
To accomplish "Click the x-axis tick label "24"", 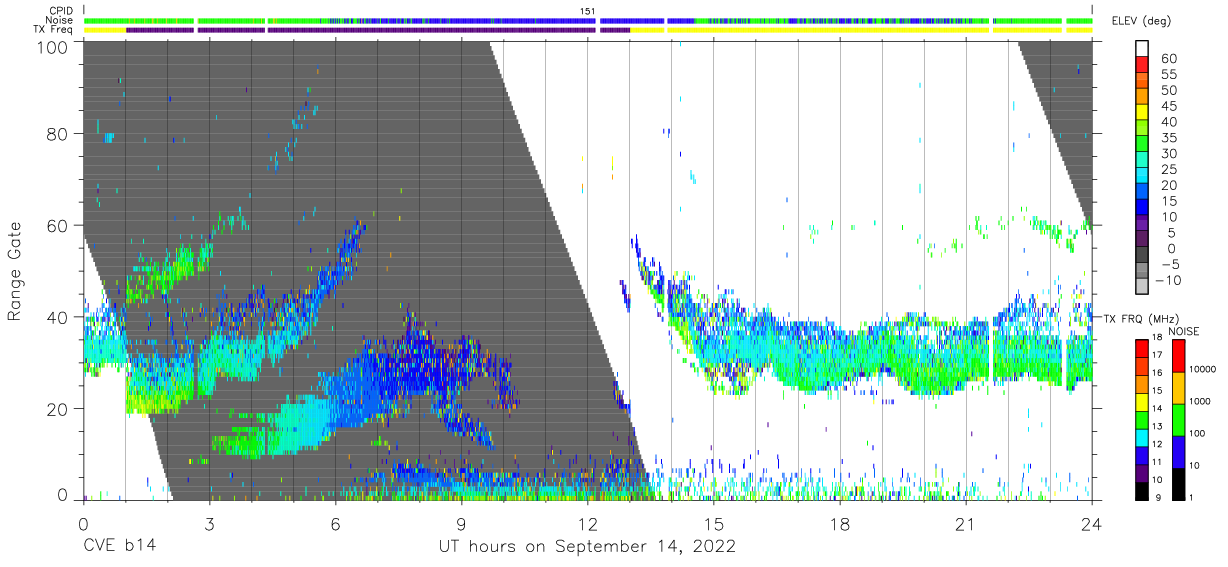I will (x=1092, y=523).
